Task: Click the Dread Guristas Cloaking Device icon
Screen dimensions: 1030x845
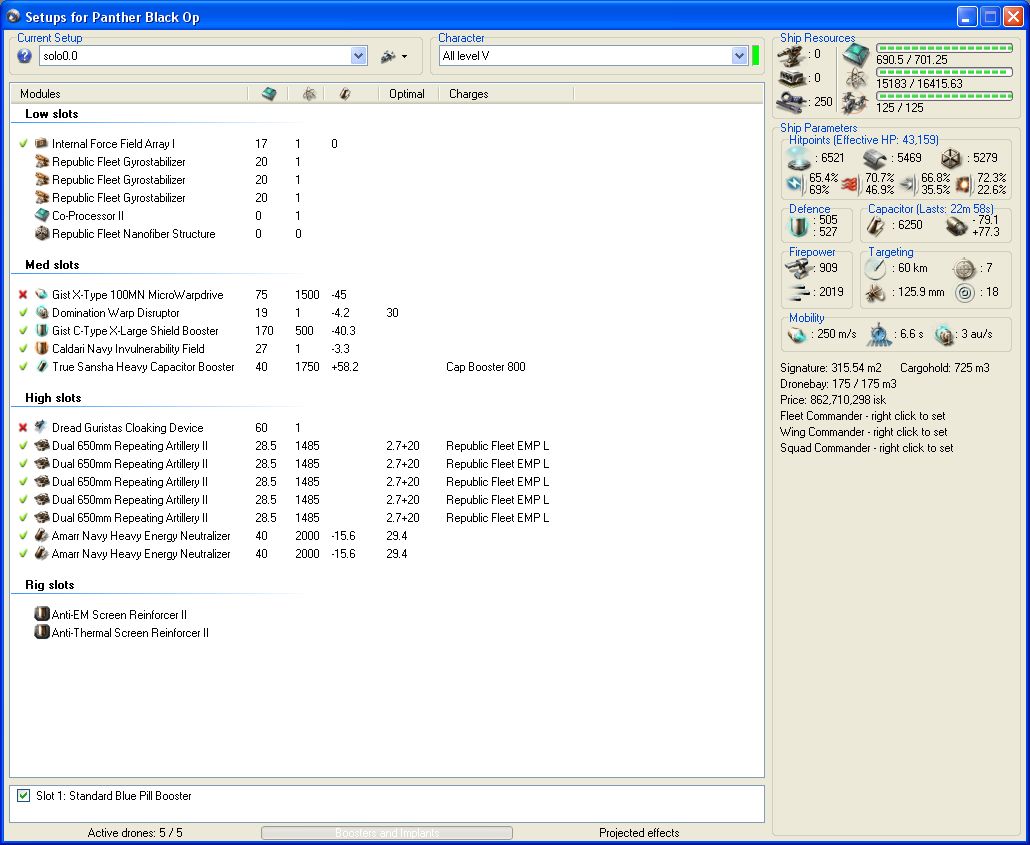Action: tap(42, 427)
